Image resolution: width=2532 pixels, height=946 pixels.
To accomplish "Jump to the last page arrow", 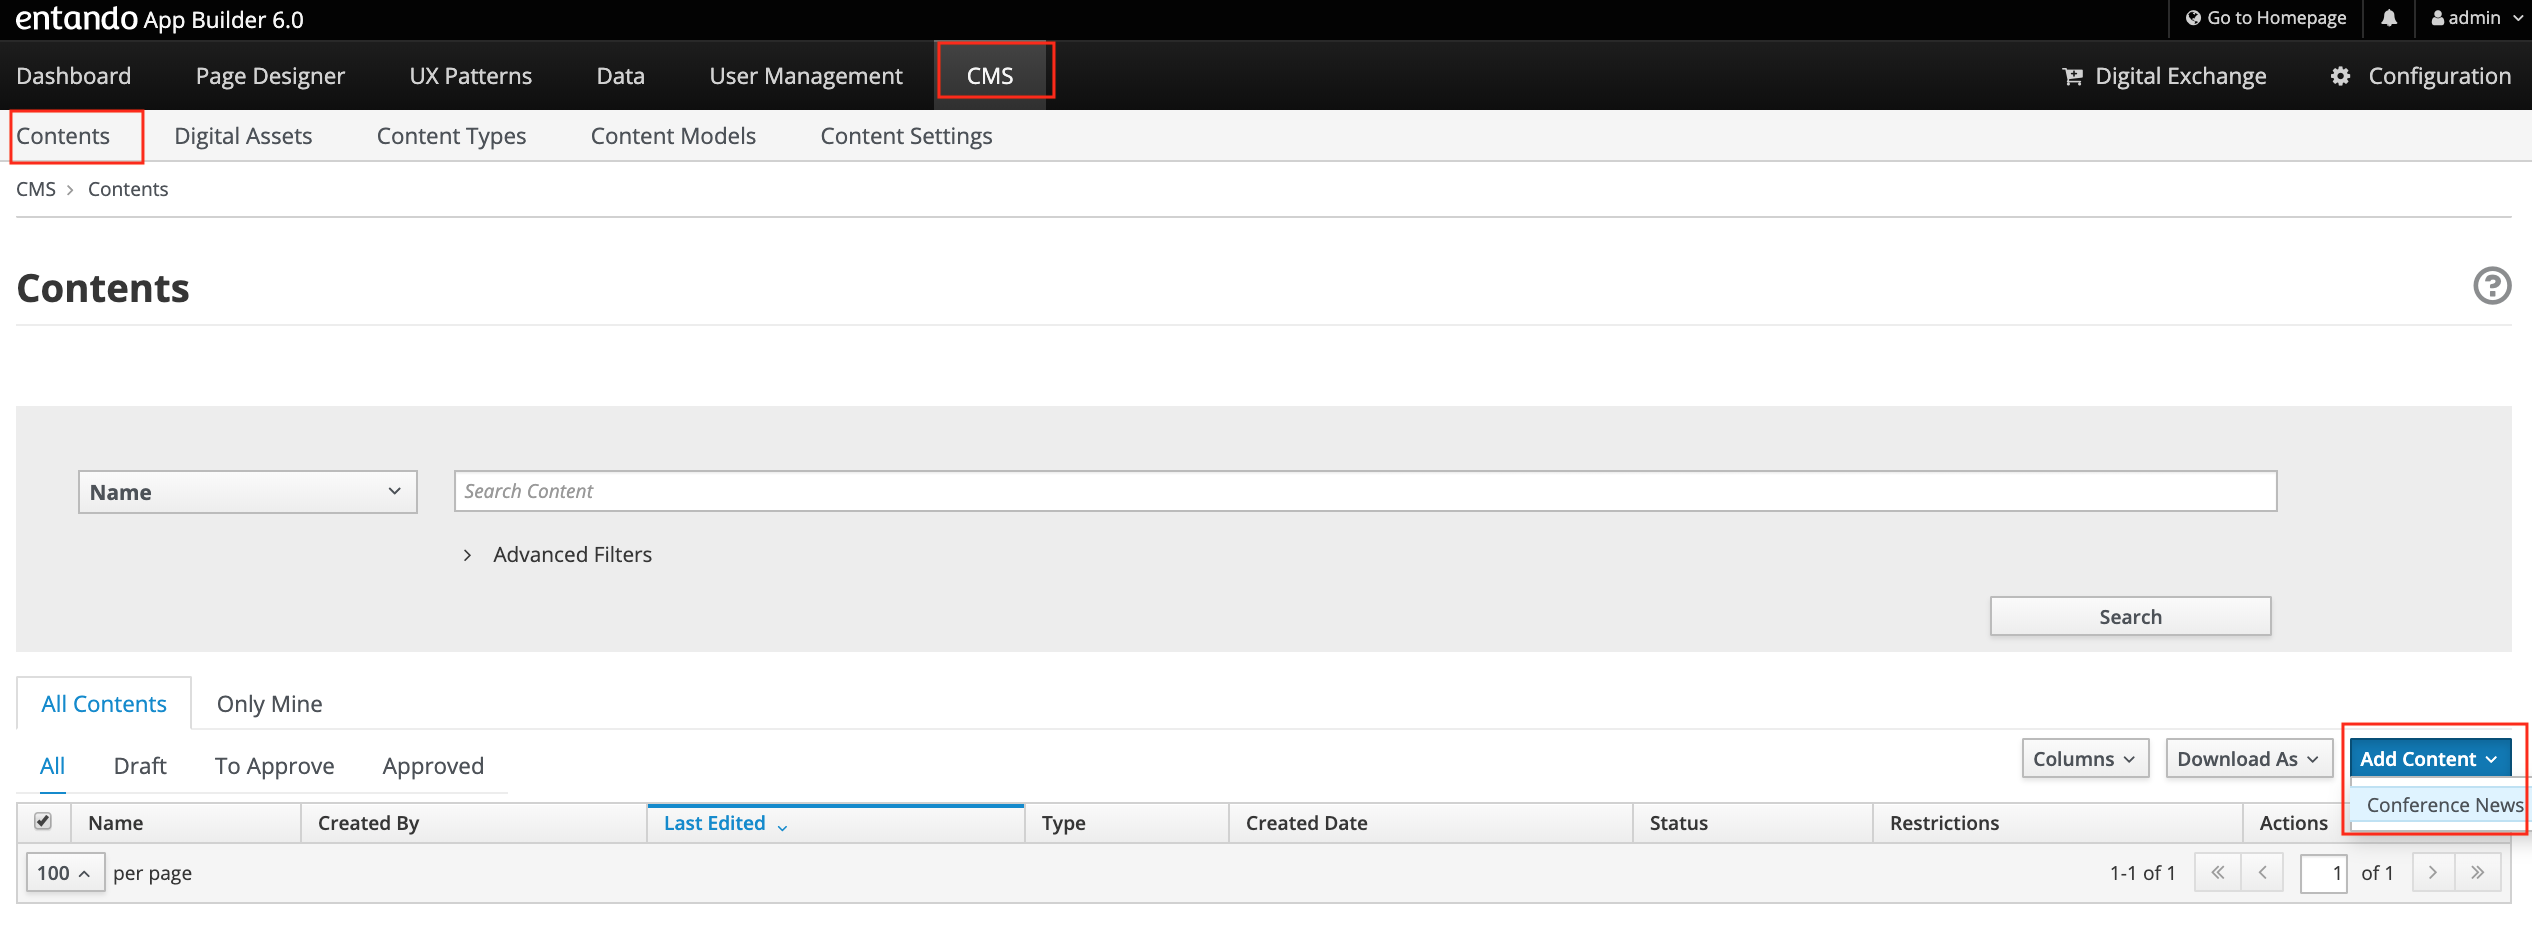I will (2477, 872).
